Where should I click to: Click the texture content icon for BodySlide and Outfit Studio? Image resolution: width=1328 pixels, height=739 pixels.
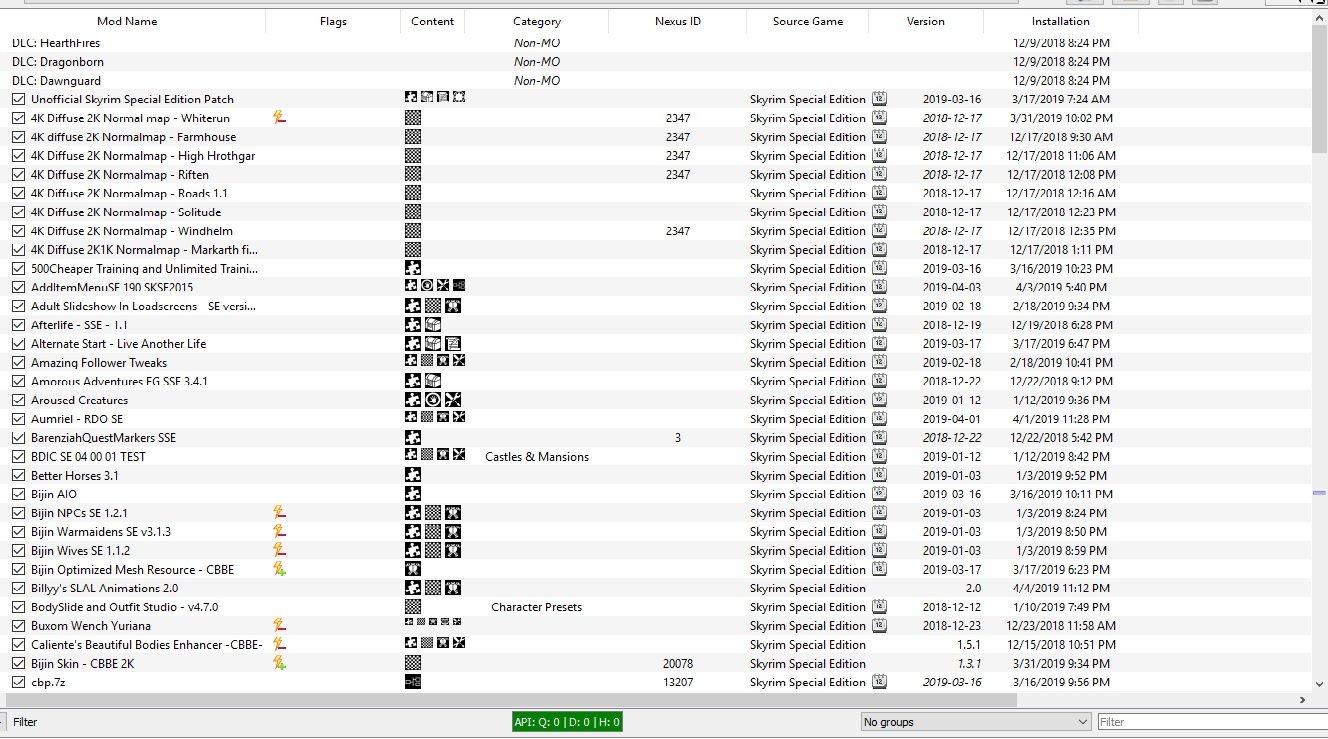[412, 607]
